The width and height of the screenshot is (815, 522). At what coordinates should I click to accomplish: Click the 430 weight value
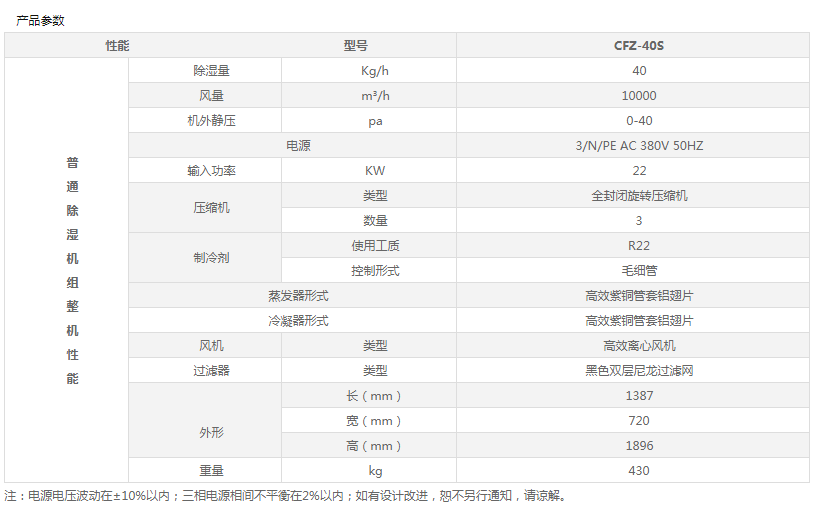click(639, 471)
